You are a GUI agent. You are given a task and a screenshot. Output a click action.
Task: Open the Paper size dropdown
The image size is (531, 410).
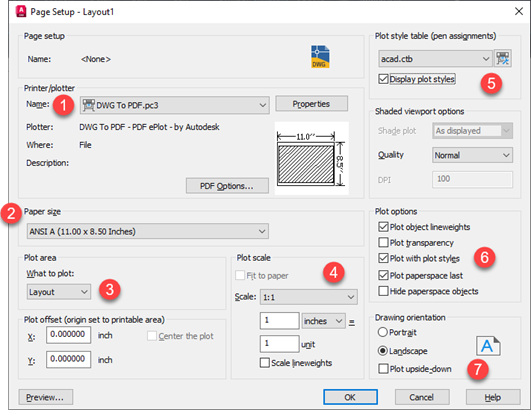tap(148, 231)
